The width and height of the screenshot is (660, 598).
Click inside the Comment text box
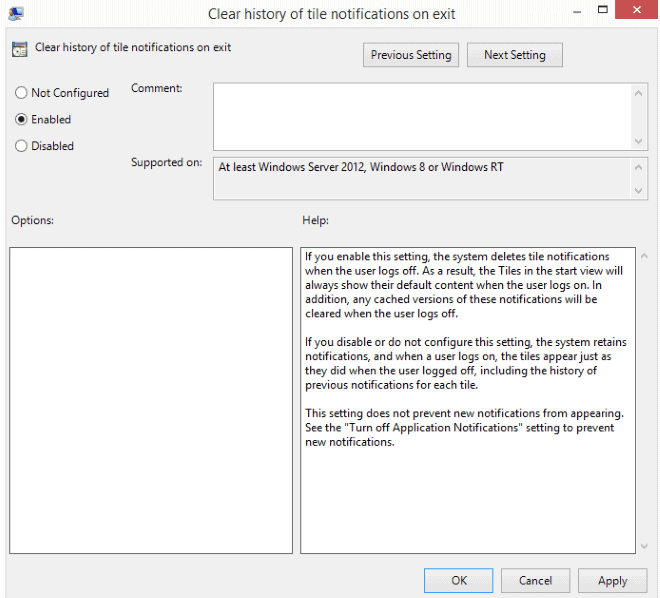tap(422, 115)
